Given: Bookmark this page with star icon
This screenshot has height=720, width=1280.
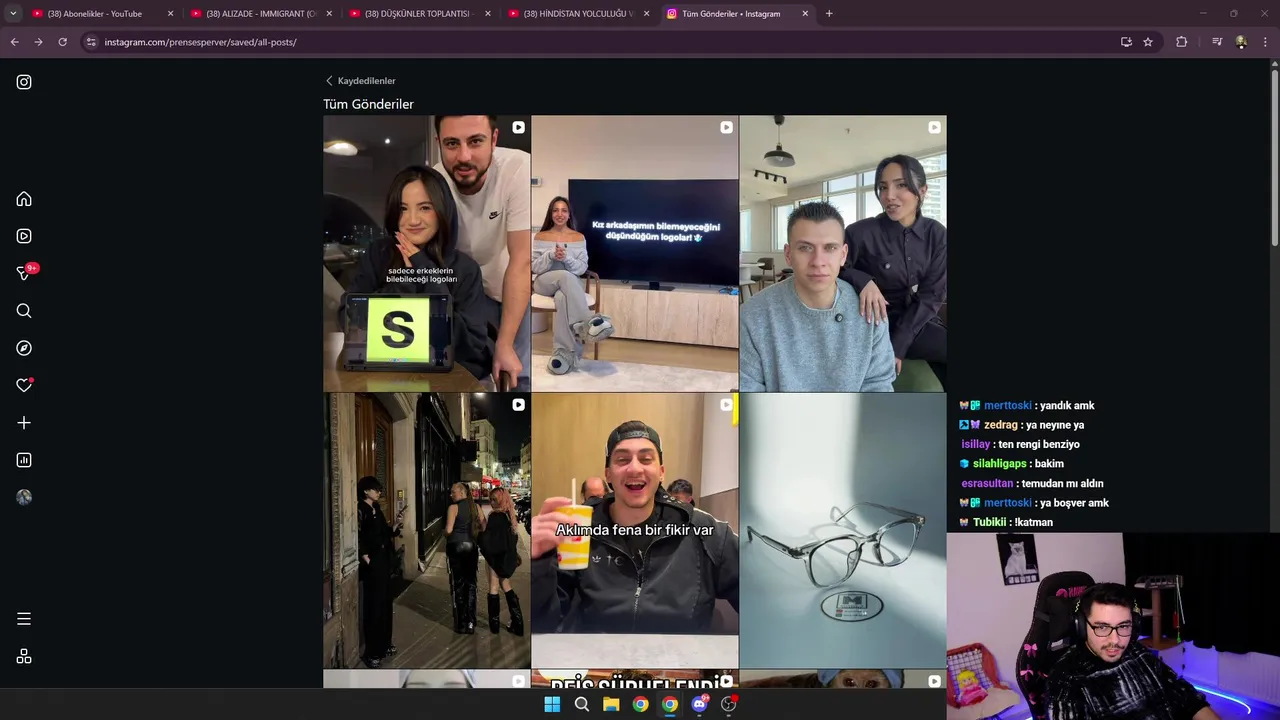Looking at the screenshot, I should tap(1148, 42).
